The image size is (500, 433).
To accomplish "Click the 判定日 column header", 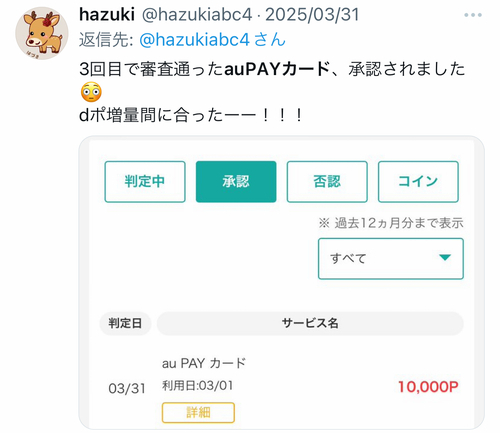I will click(x=125, y=323).
